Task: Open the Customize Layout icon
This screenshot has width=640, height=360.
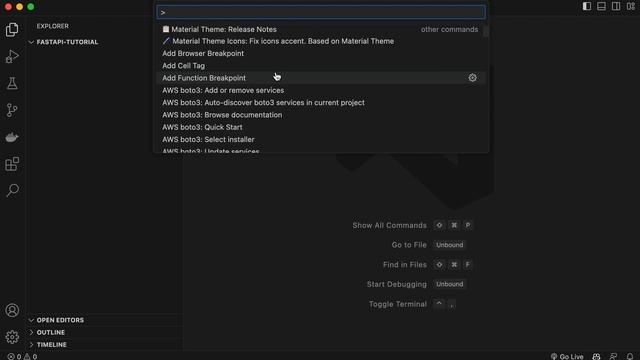Action: 631,6
